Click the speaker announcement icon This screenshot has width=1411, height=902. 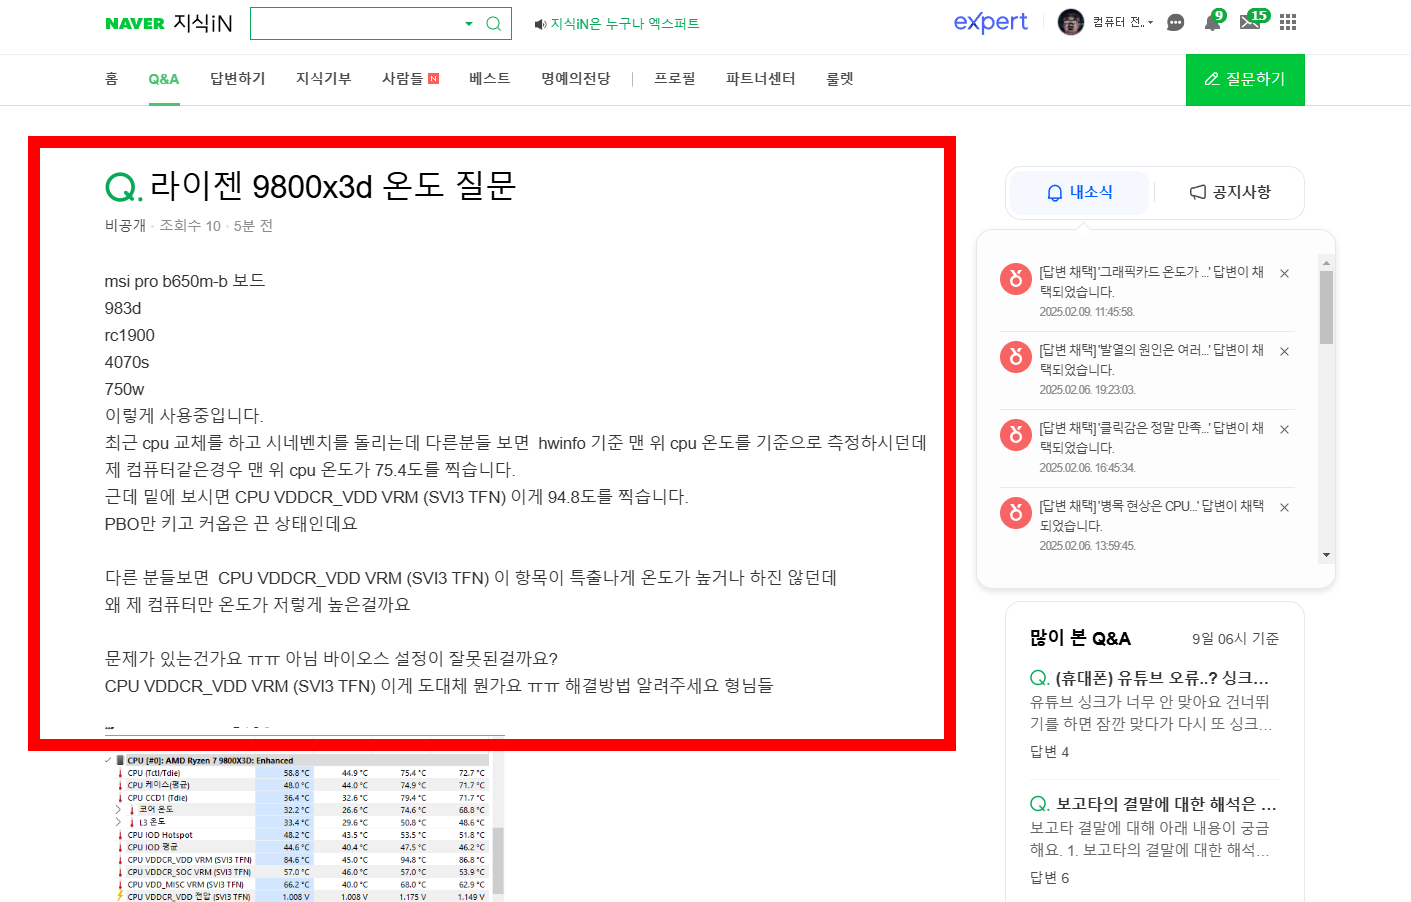pyautogui.click(x=540, y=24)
